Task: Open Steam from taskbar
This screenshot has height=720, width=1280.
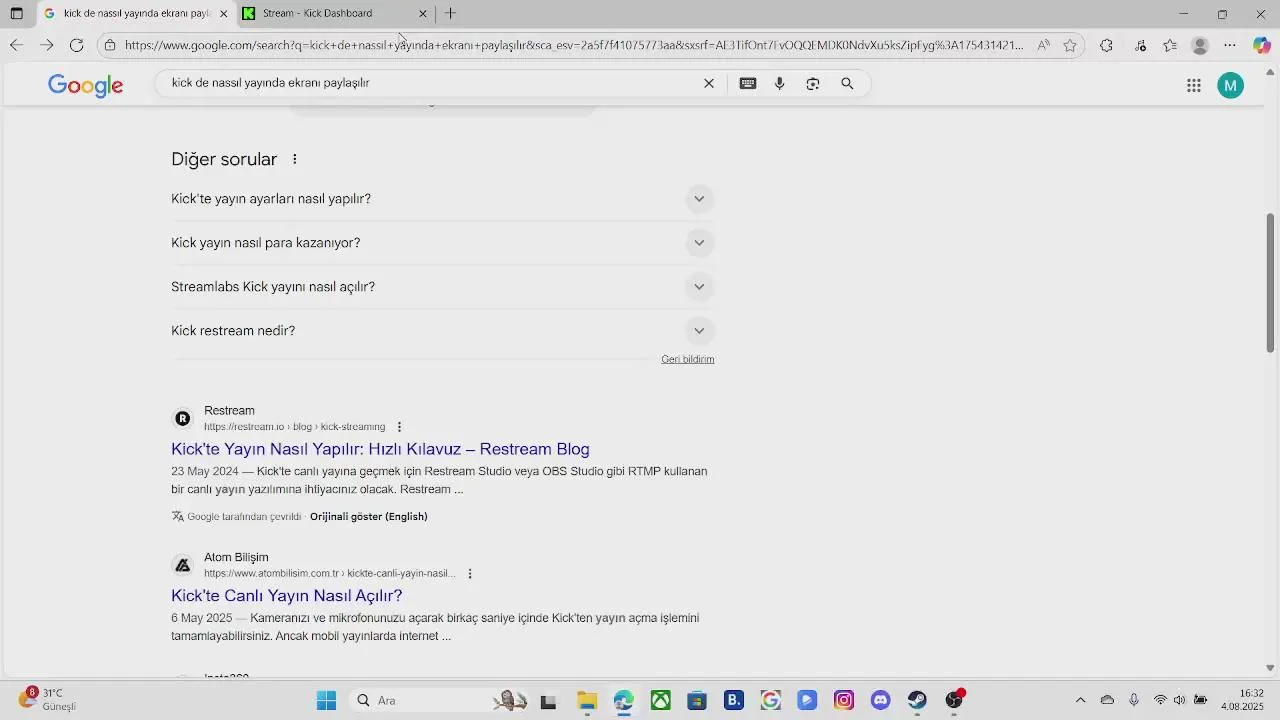Action: click(917, 700)
